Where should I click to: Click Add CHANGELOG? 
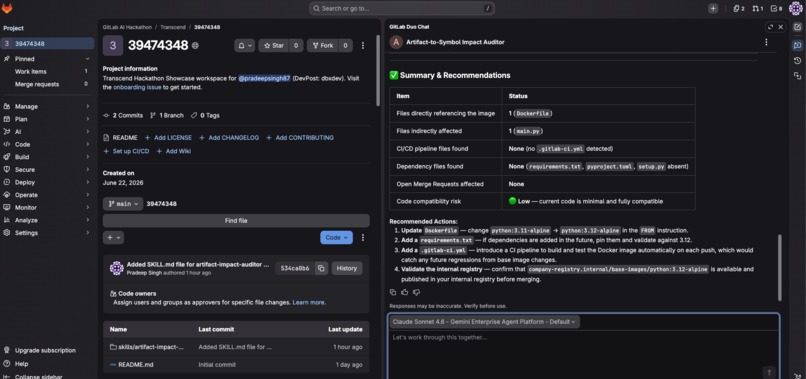pyautogui.click(x=229, y=138)
